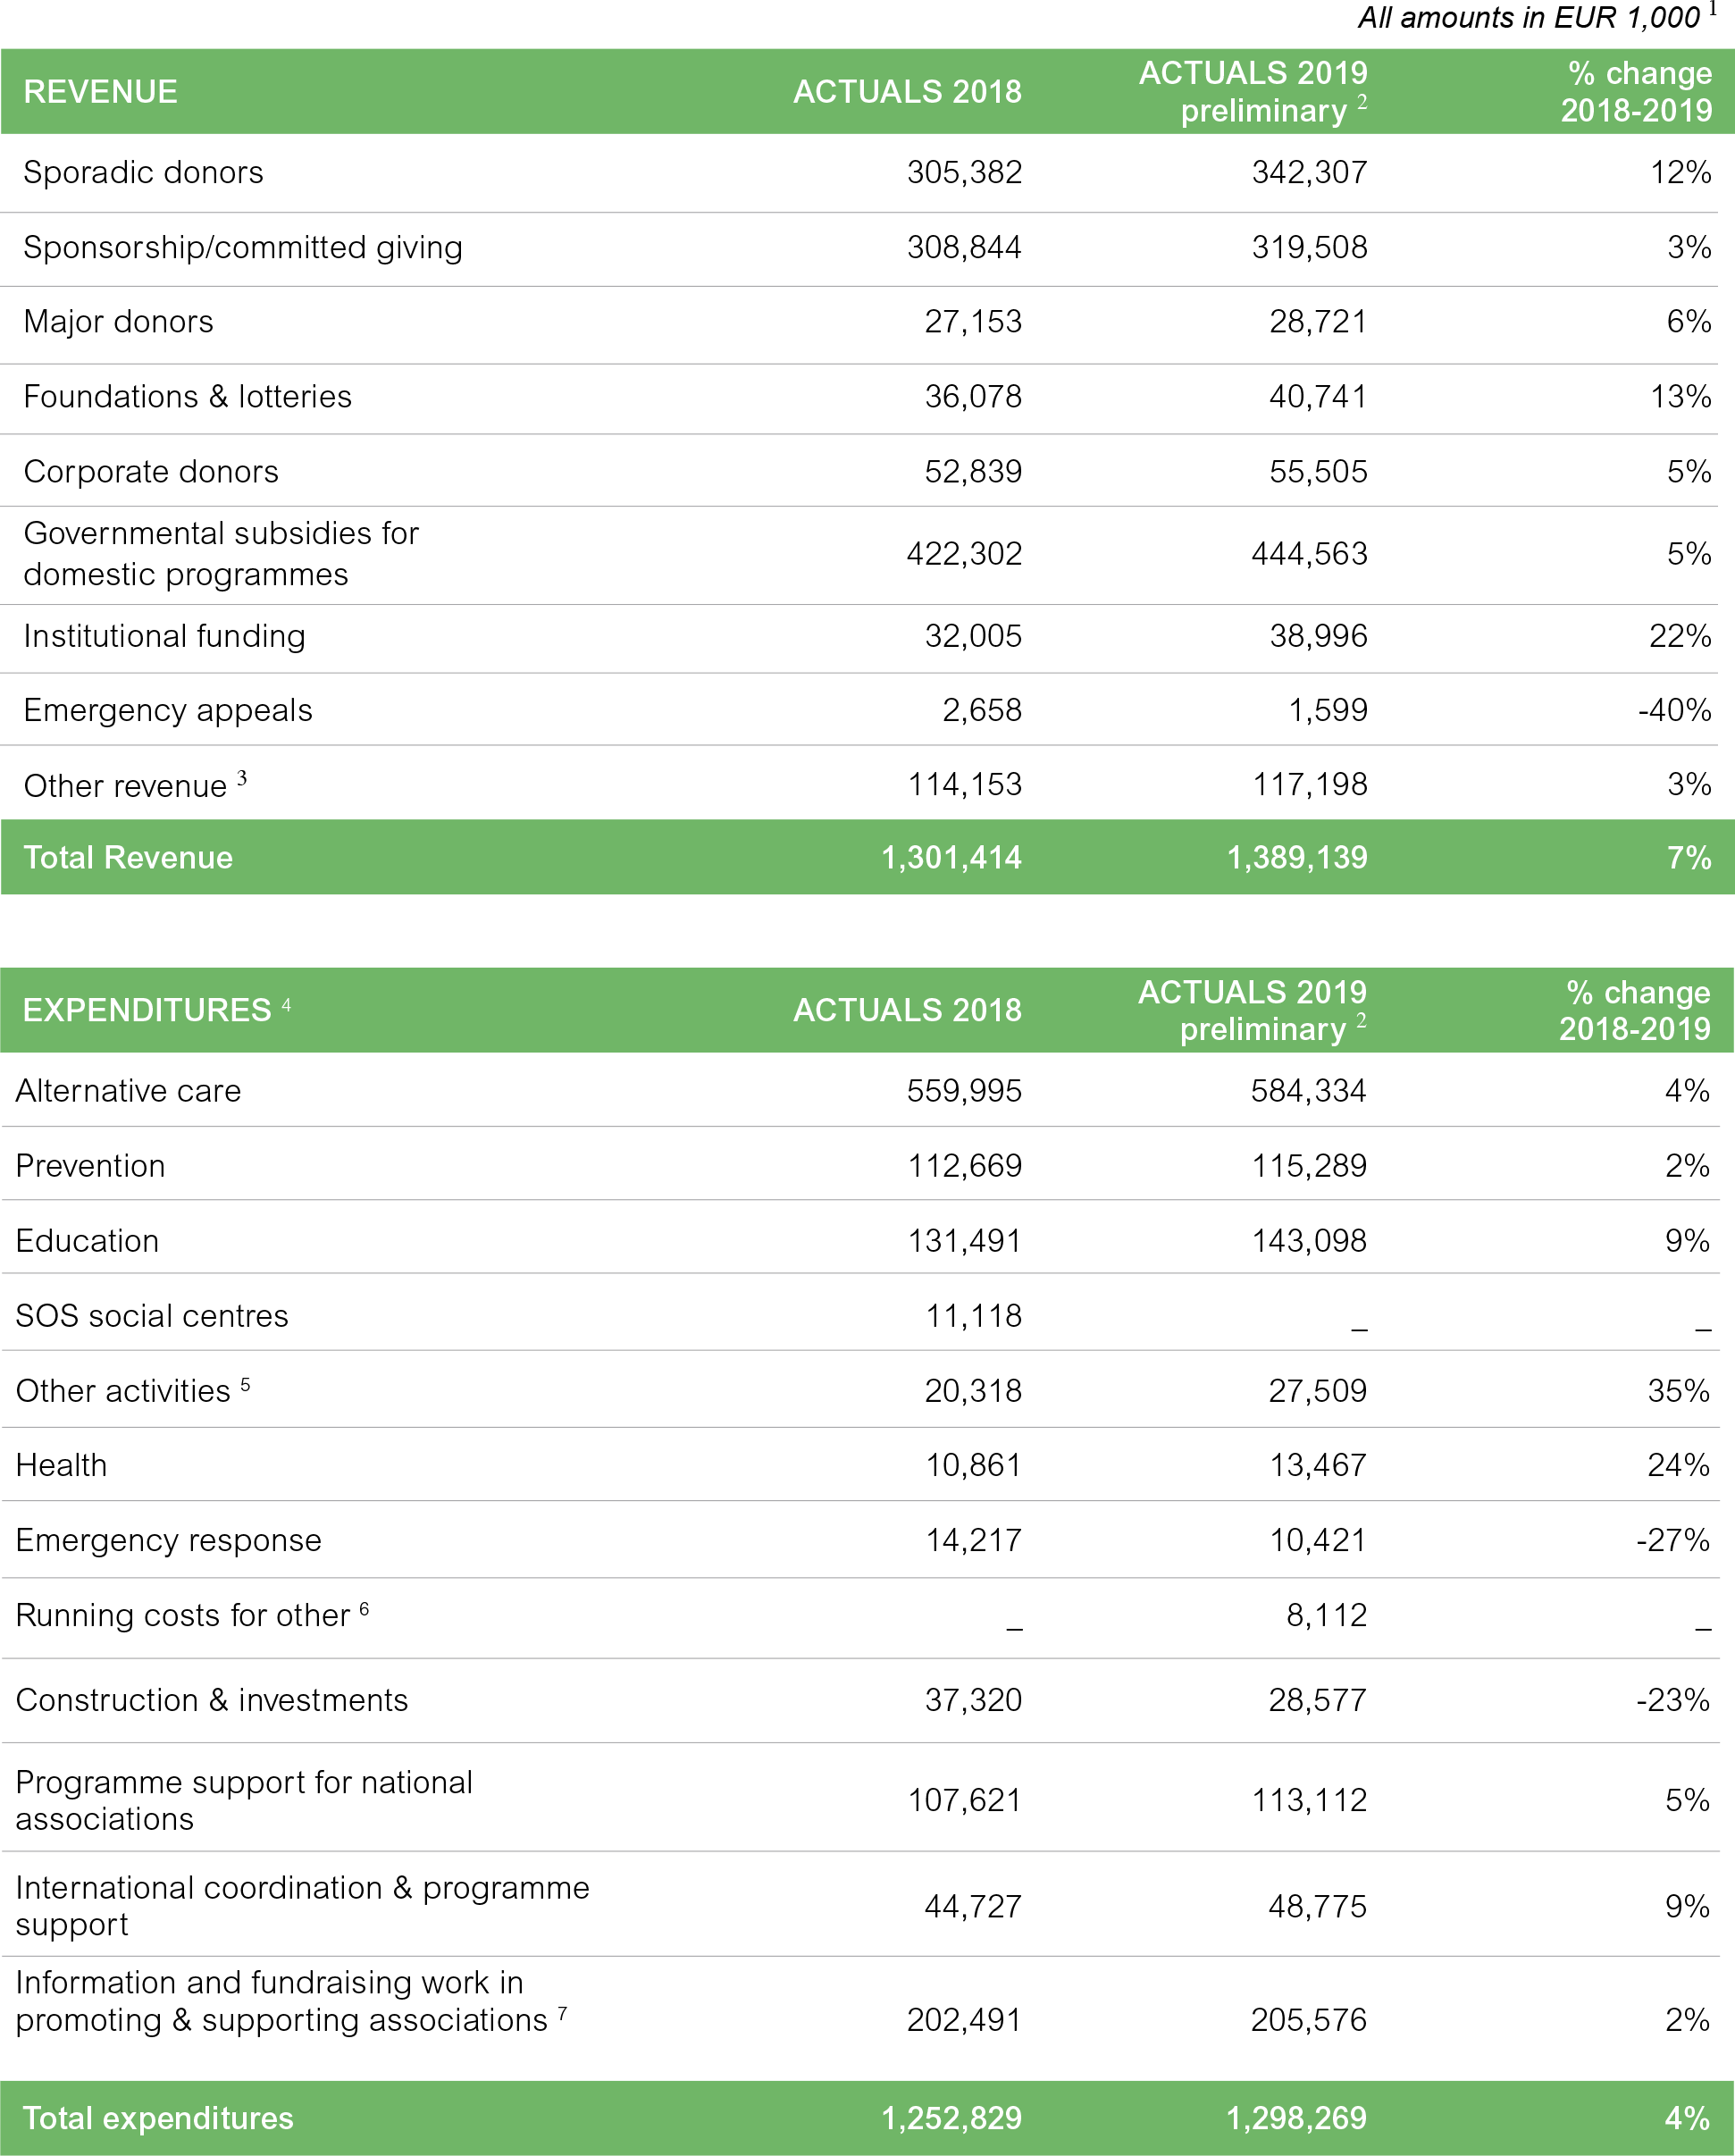Select Construction & investments -23% cell
The width and height of the screenshot is (1735, 2156).
[x=1672, y=1700]
